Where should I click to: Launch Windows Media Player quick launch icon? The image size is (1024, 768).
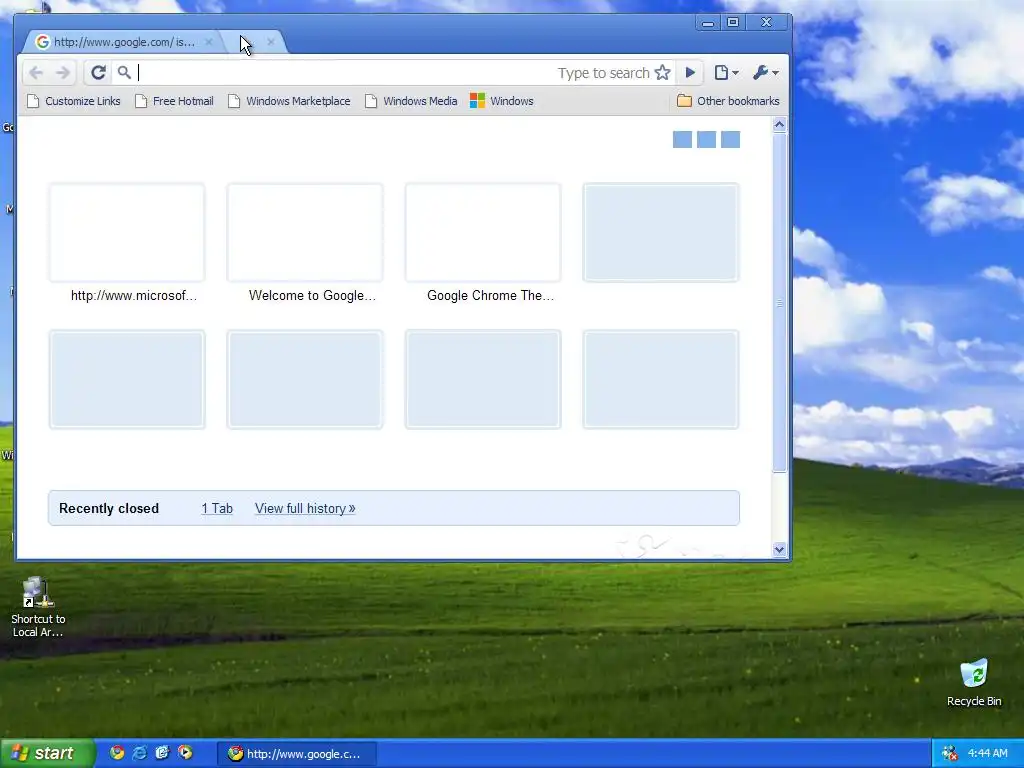[x=185, y=753]
